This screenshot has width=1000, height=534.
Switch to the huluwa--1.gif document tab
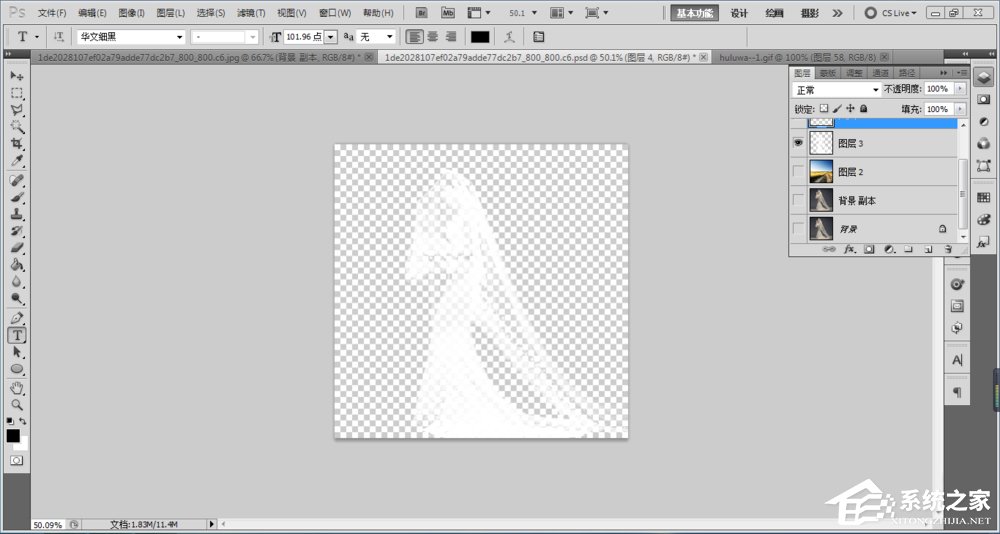tap(797, 57)
